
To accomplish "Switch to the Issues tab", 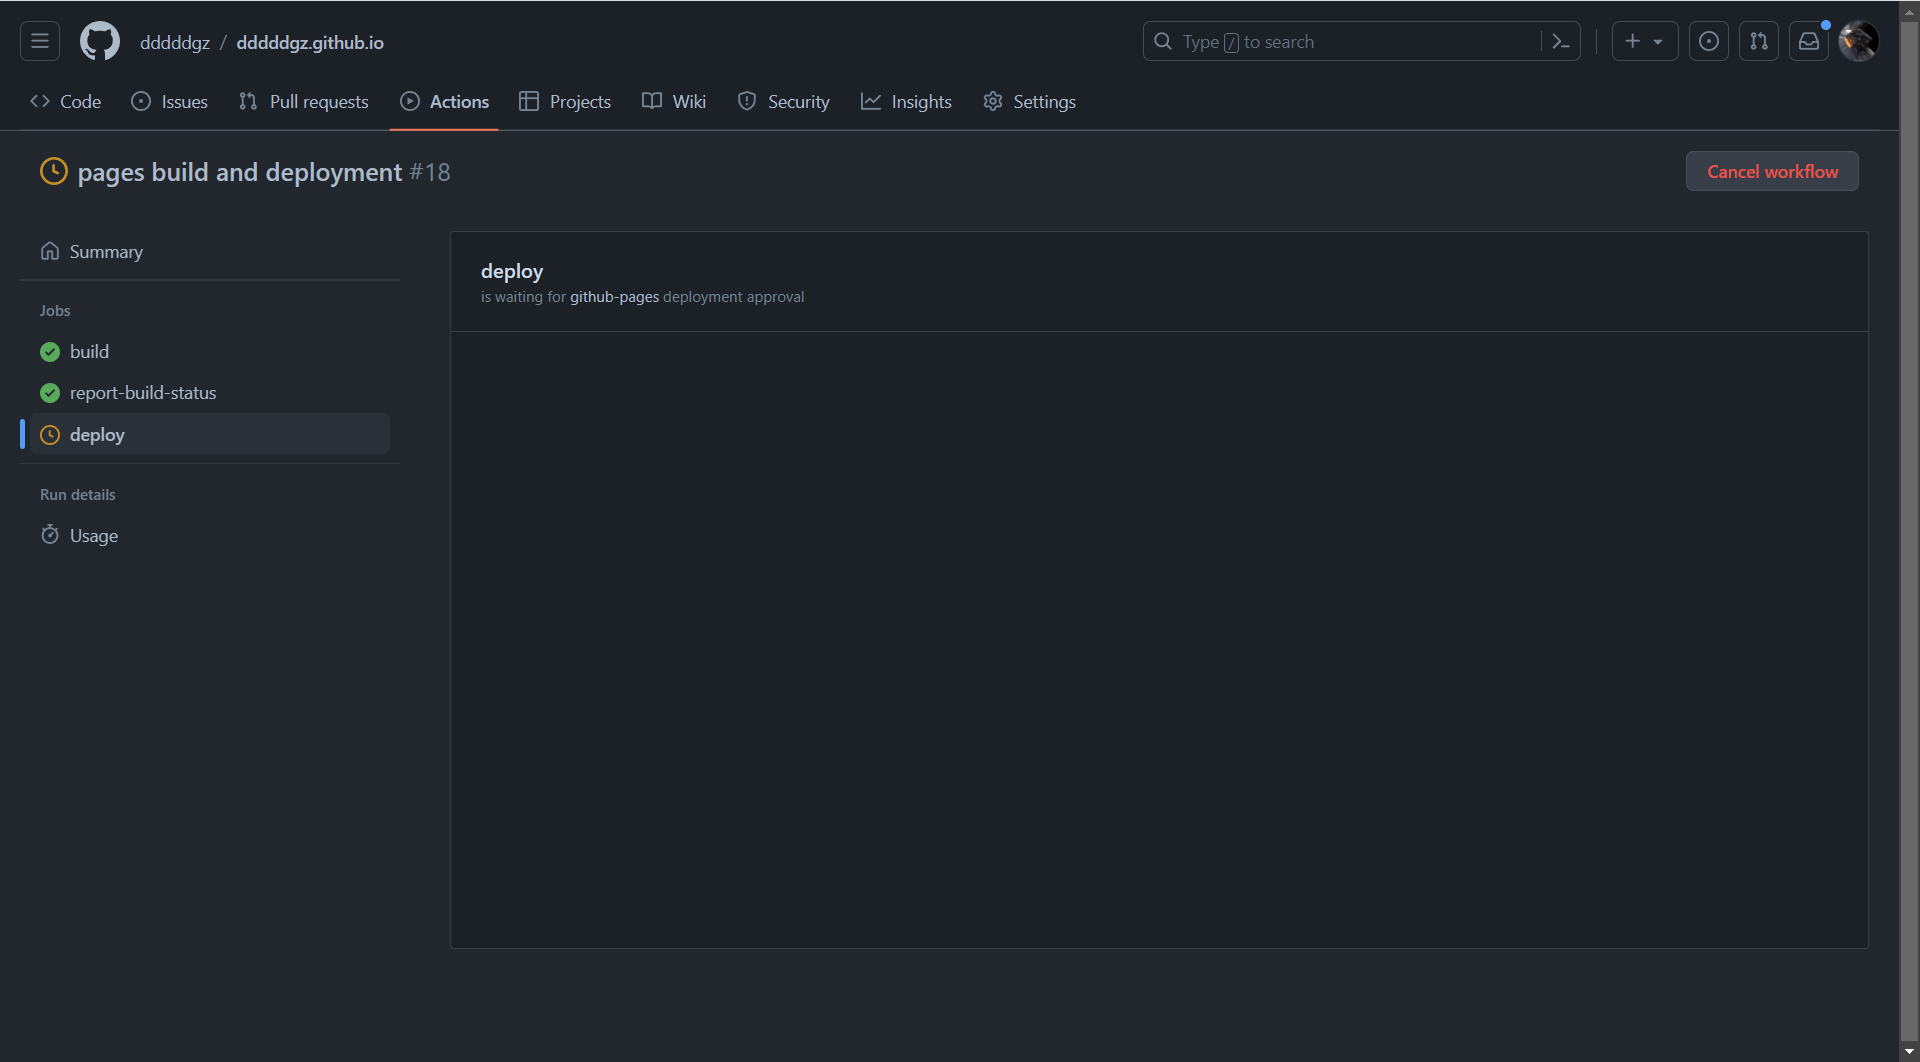I will tap(170, 101).
